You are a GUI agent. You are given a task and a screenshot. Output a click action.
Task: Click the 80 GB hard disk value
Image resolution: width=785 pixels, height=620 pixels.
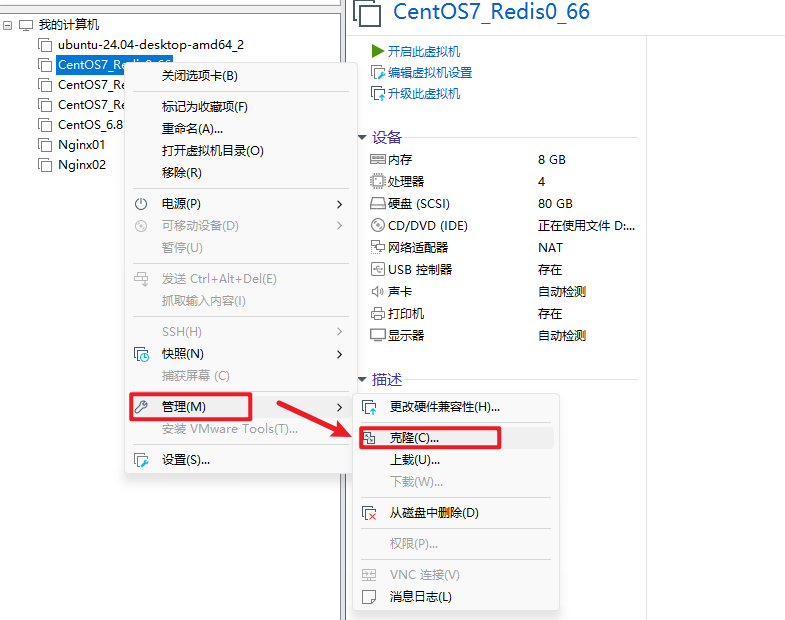click(x=555, y=204)
